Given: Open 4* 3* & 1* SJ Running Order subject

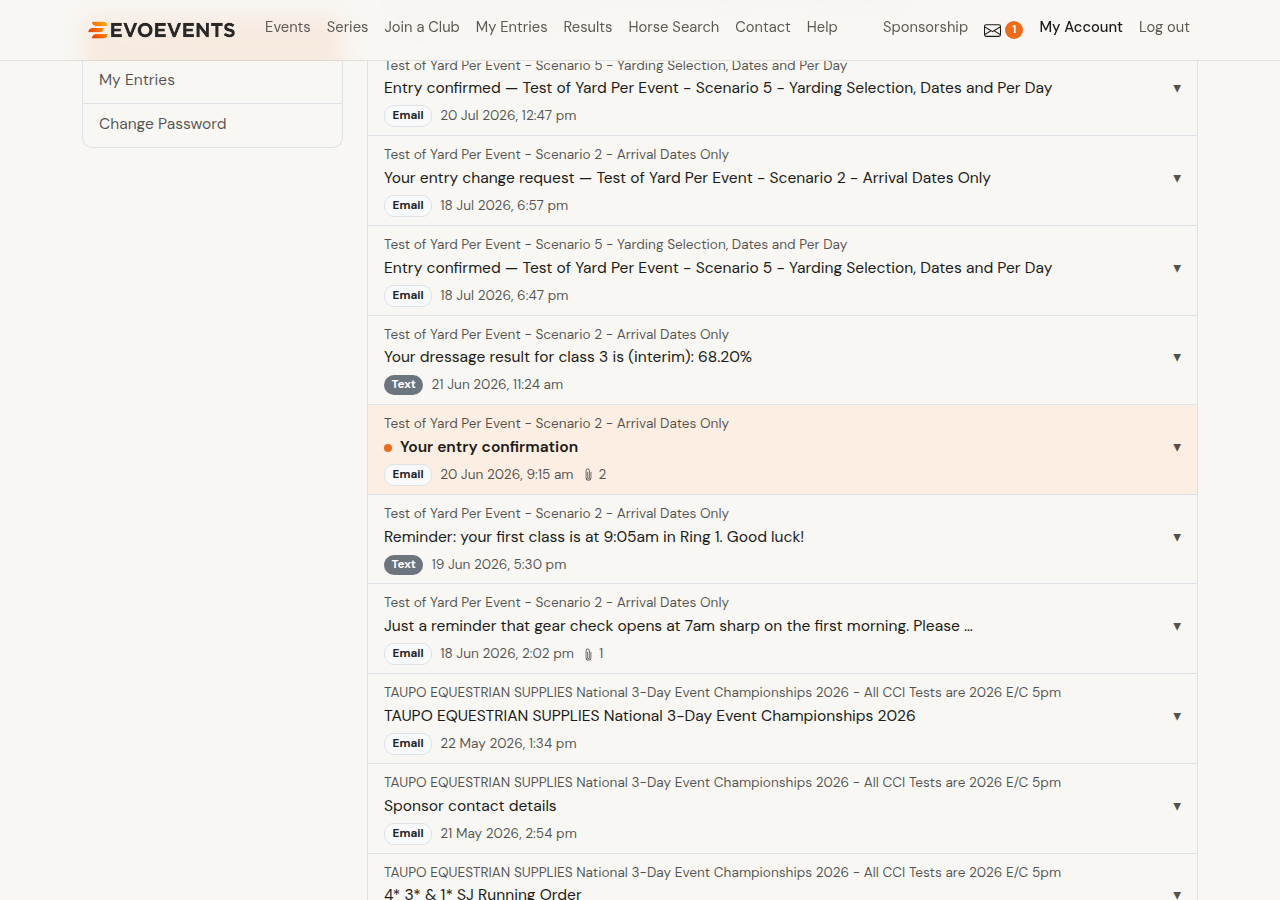Looking at the screenshot, I should pos(483,892).
